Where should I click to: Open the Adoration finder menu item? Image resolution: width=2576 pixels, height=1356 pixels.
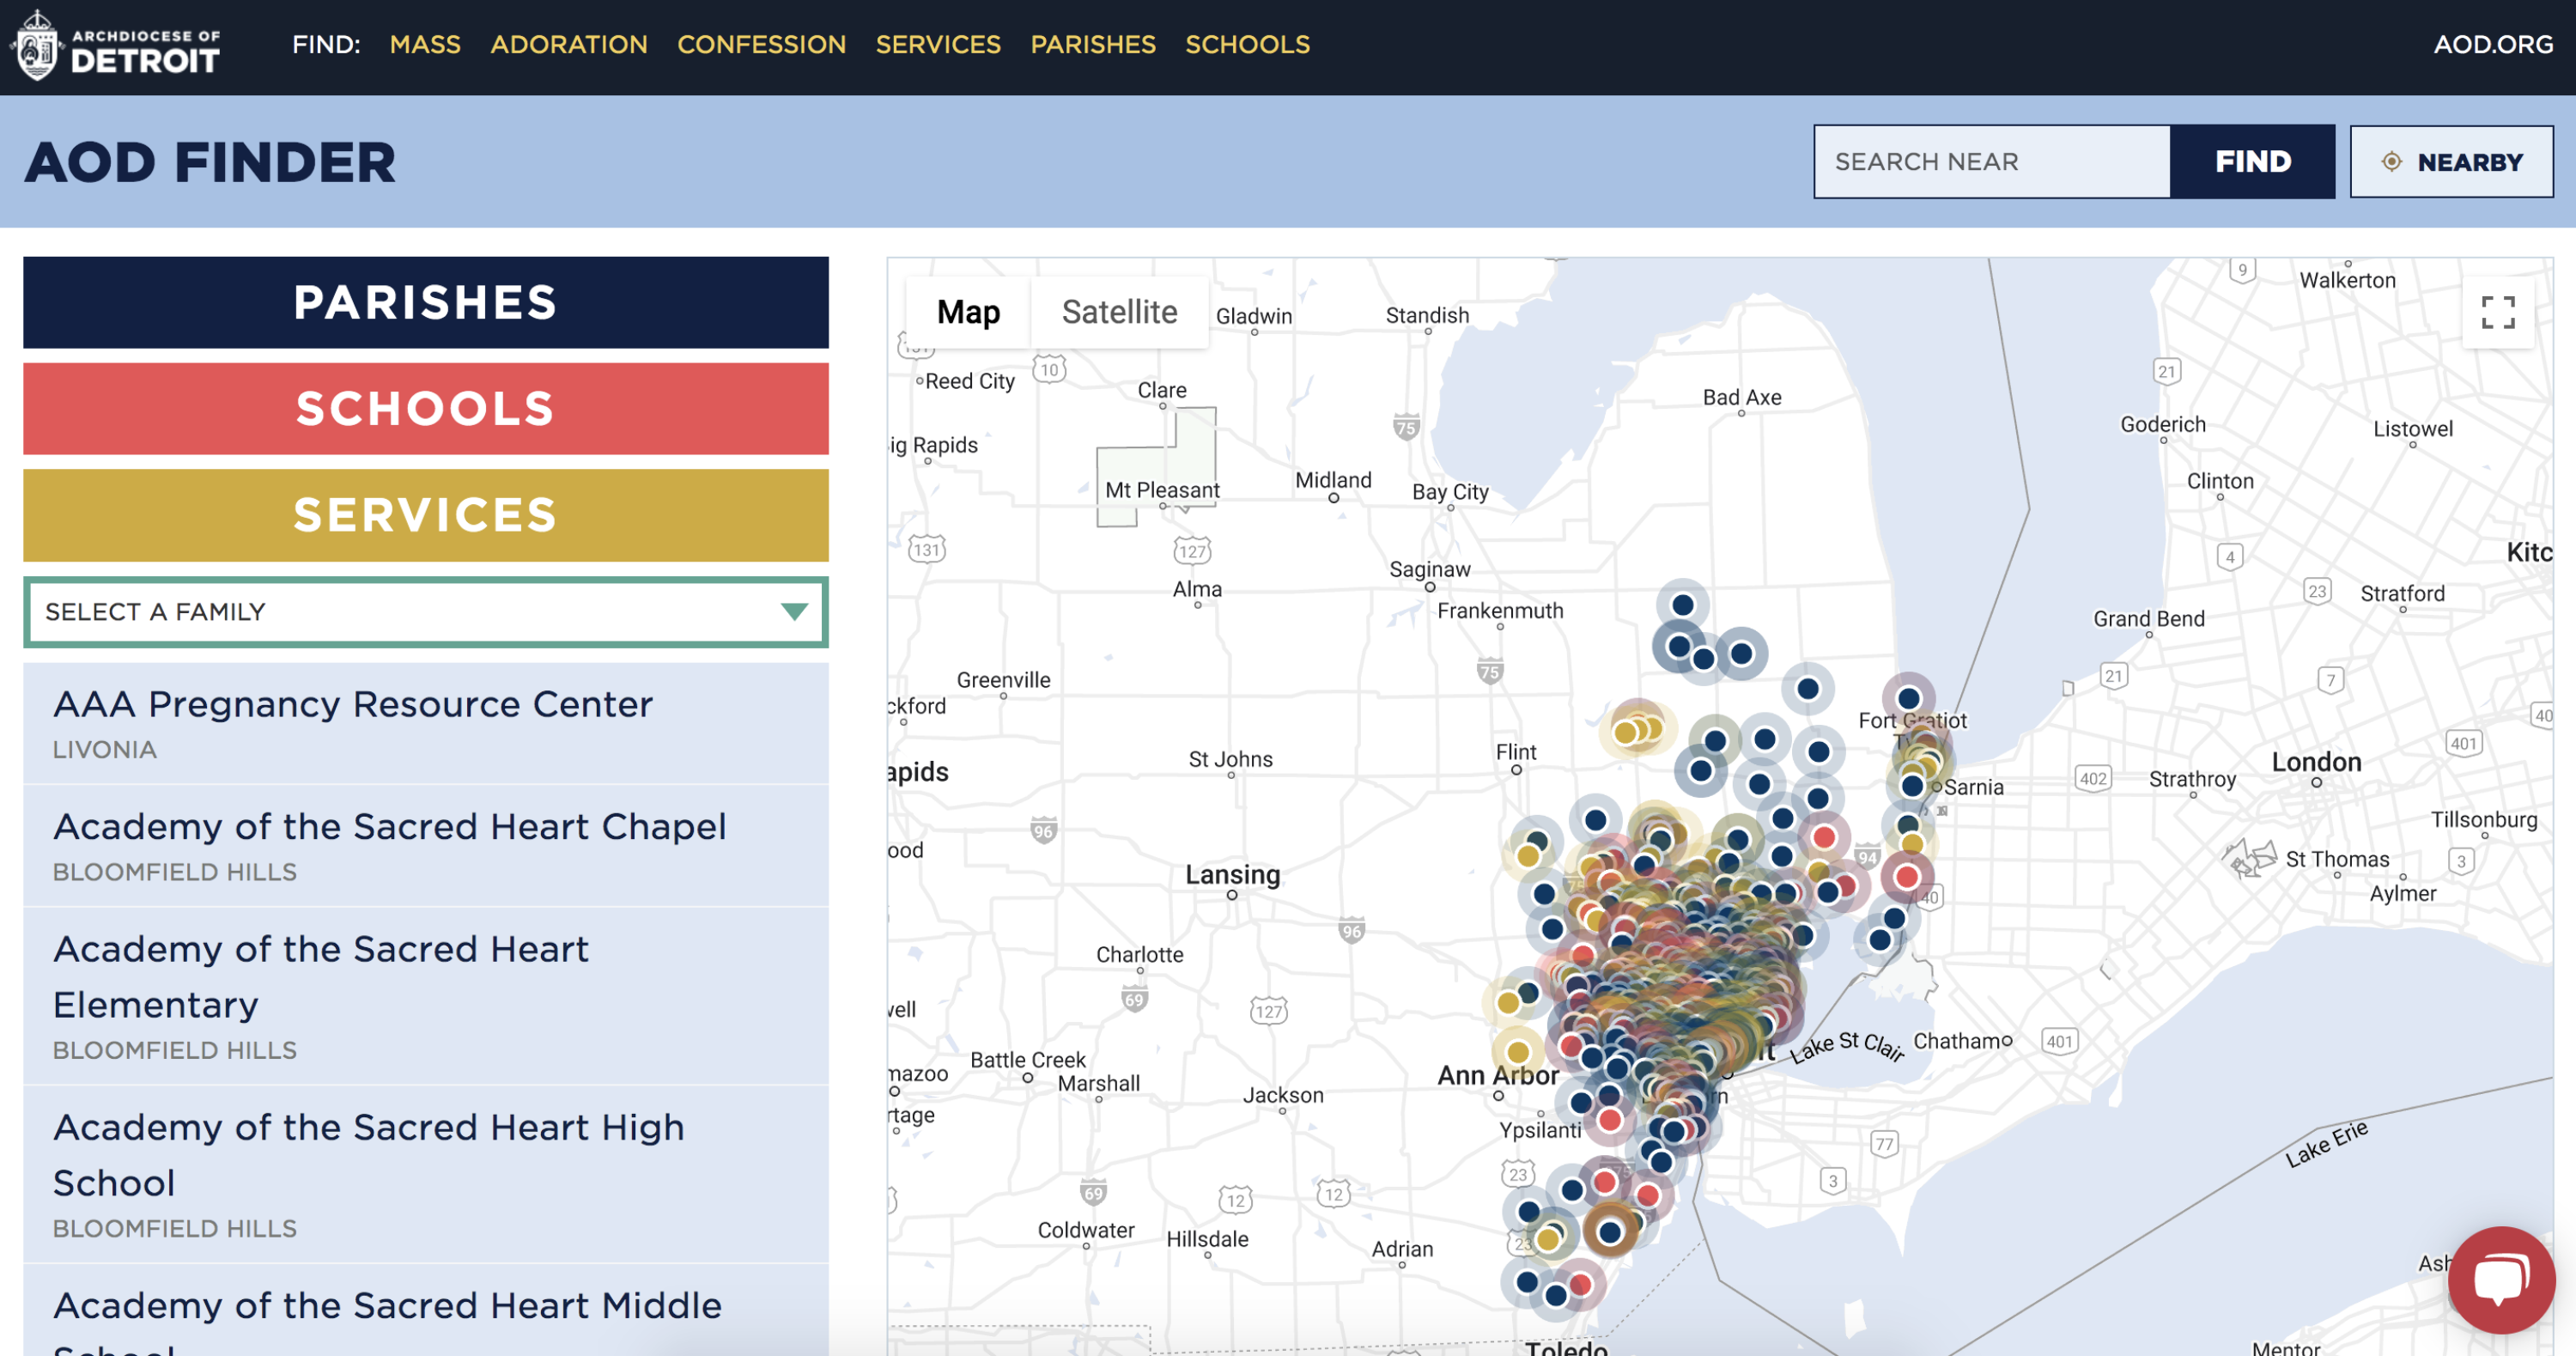(568, 45)
